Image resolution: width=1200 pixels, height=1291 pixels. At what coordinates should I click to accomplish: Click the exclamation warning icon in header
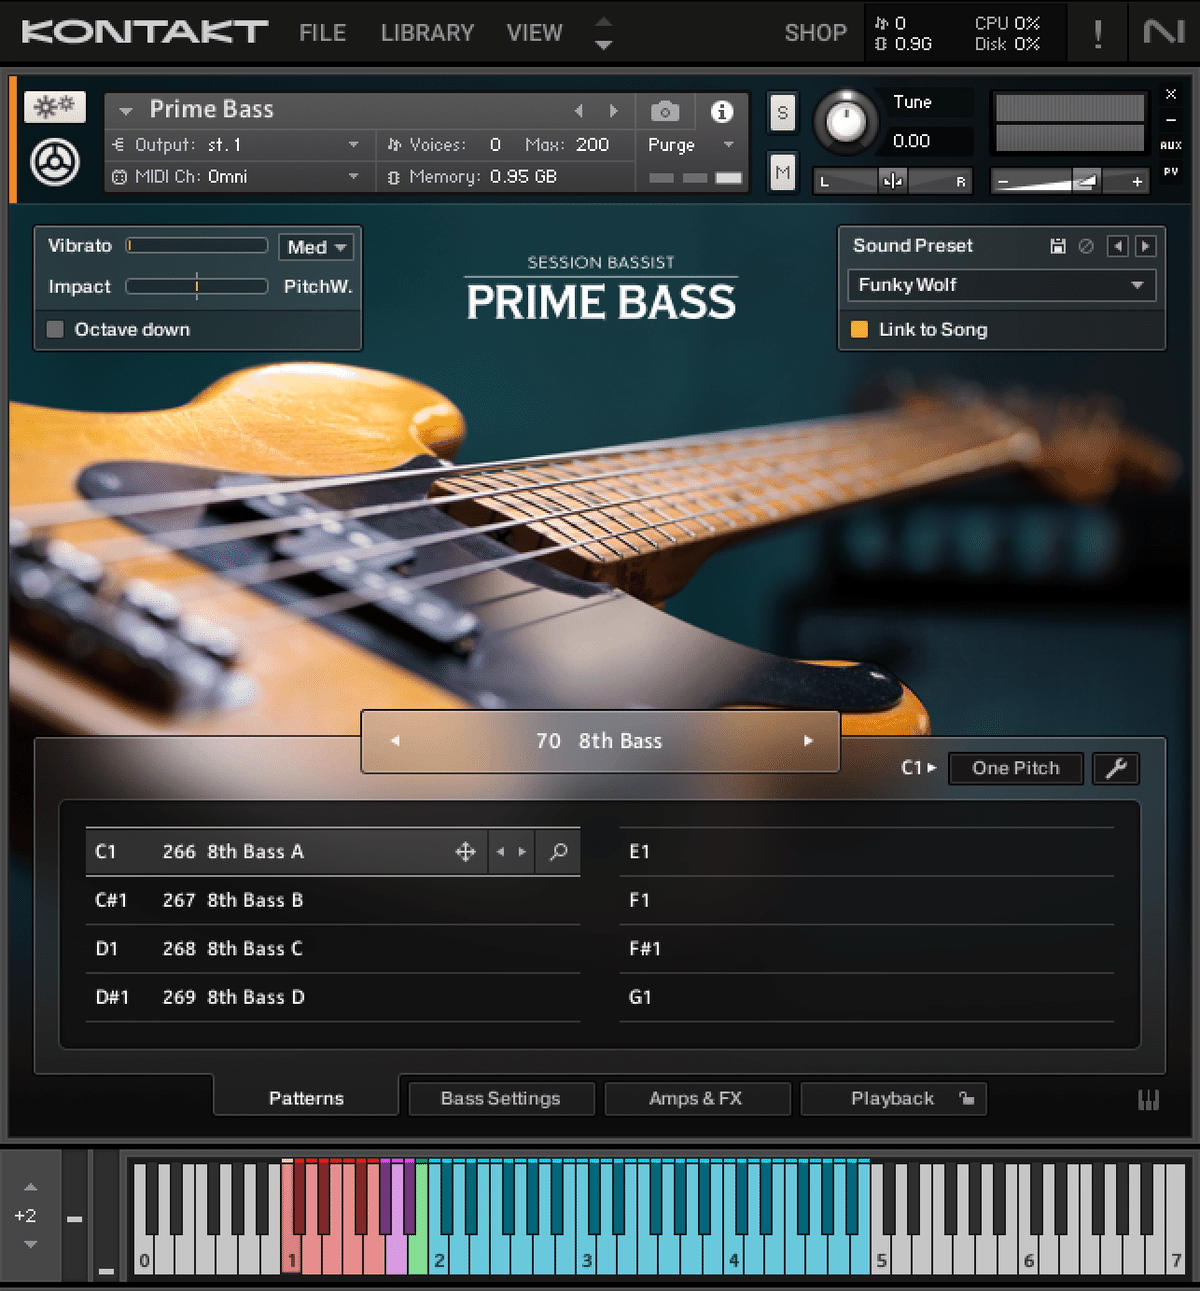pyautogui.click(x=1098, y=34)
